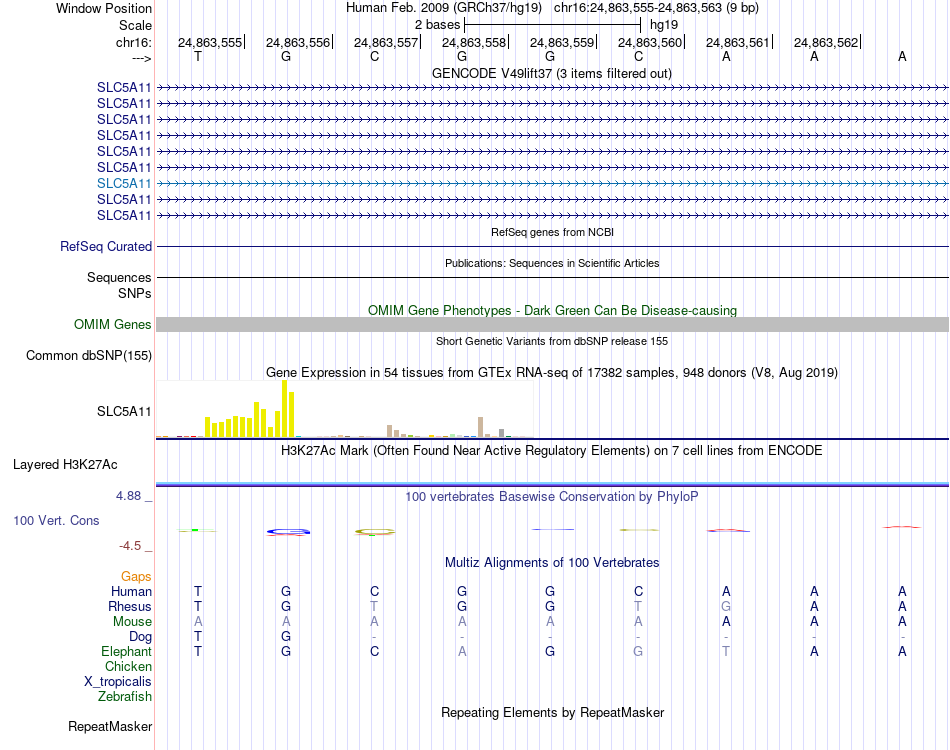Click the GENCODE V49lift37 track title
This screenshot has width=950, height=750.
coord(551,74)
